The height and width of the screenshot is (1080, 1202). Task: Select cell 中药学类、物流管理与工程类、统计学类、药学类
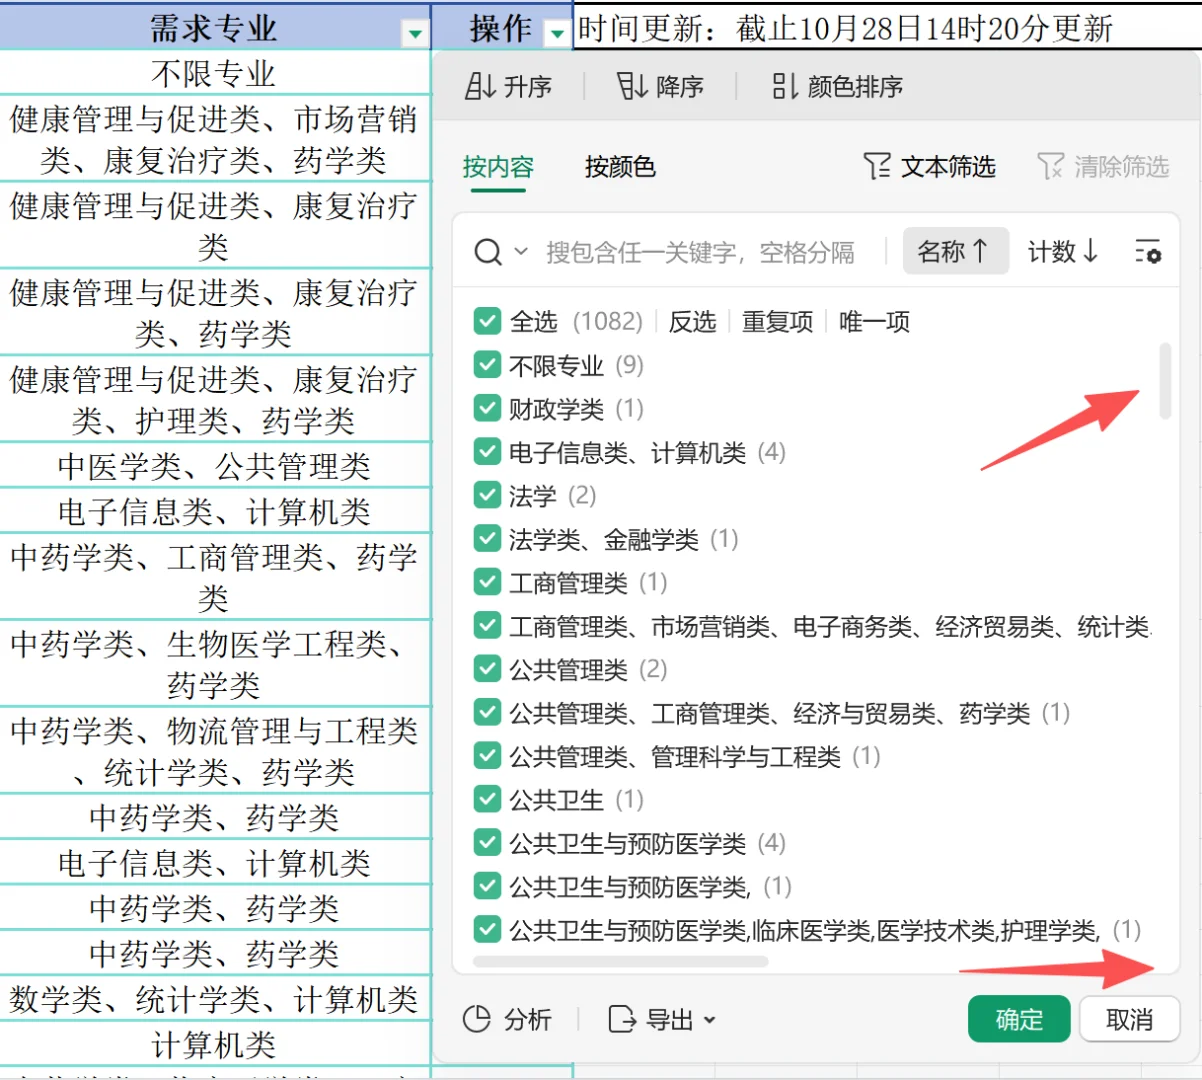coord(215,750)
